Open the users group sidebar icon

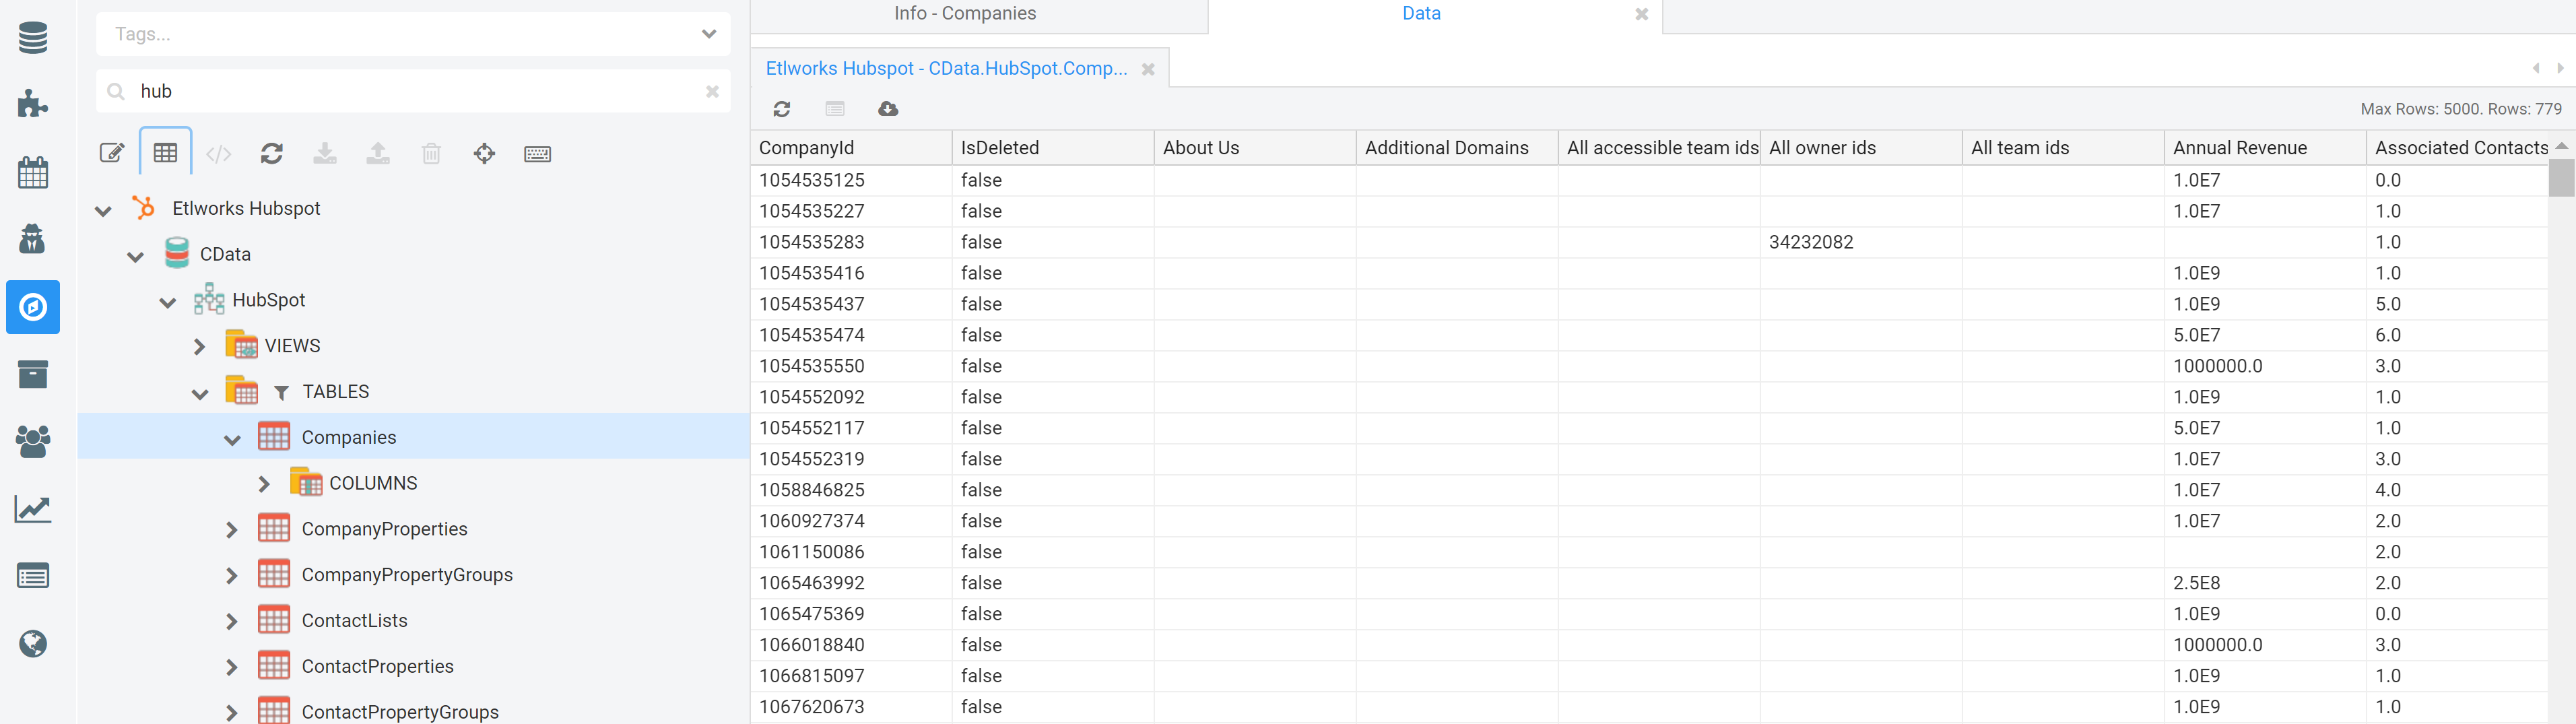(33, 441)
